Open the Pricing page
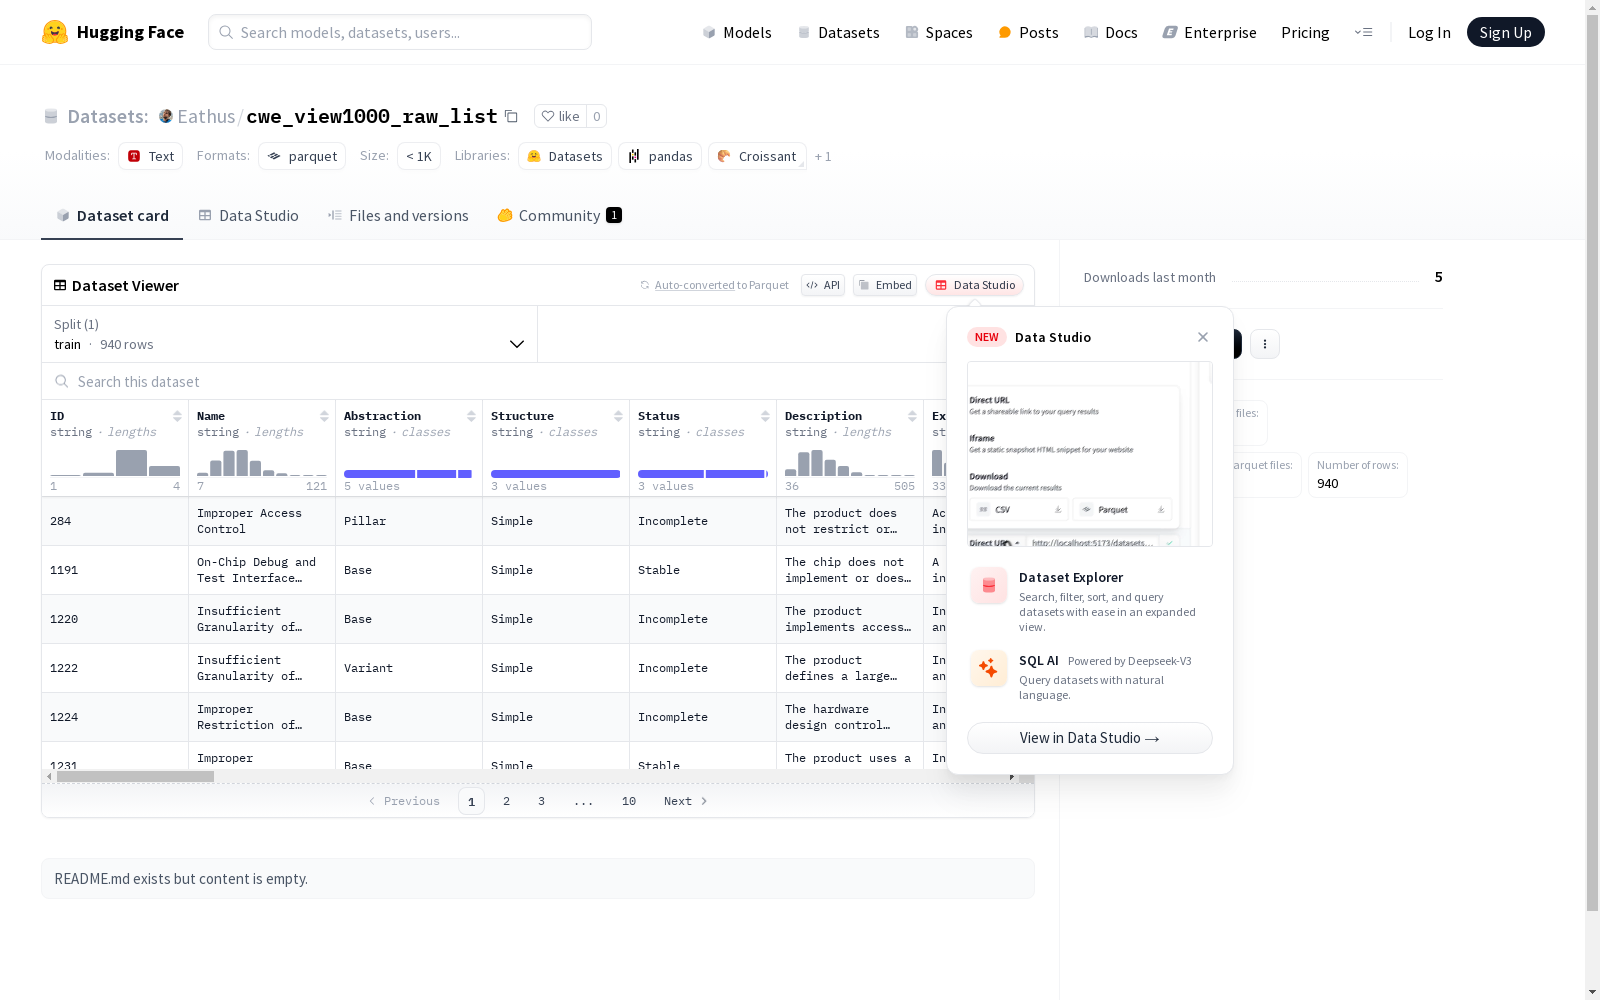The width and height of the screenshot is (1600, 1000). pyautogui.click(x=1305, y=32)
